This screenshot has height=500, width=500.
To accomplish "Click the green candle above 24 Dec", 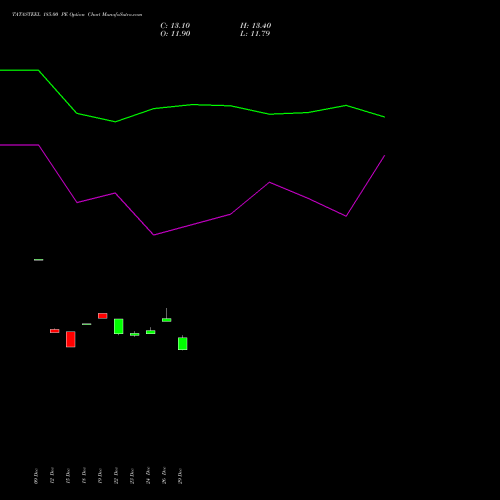I will 151,332.
